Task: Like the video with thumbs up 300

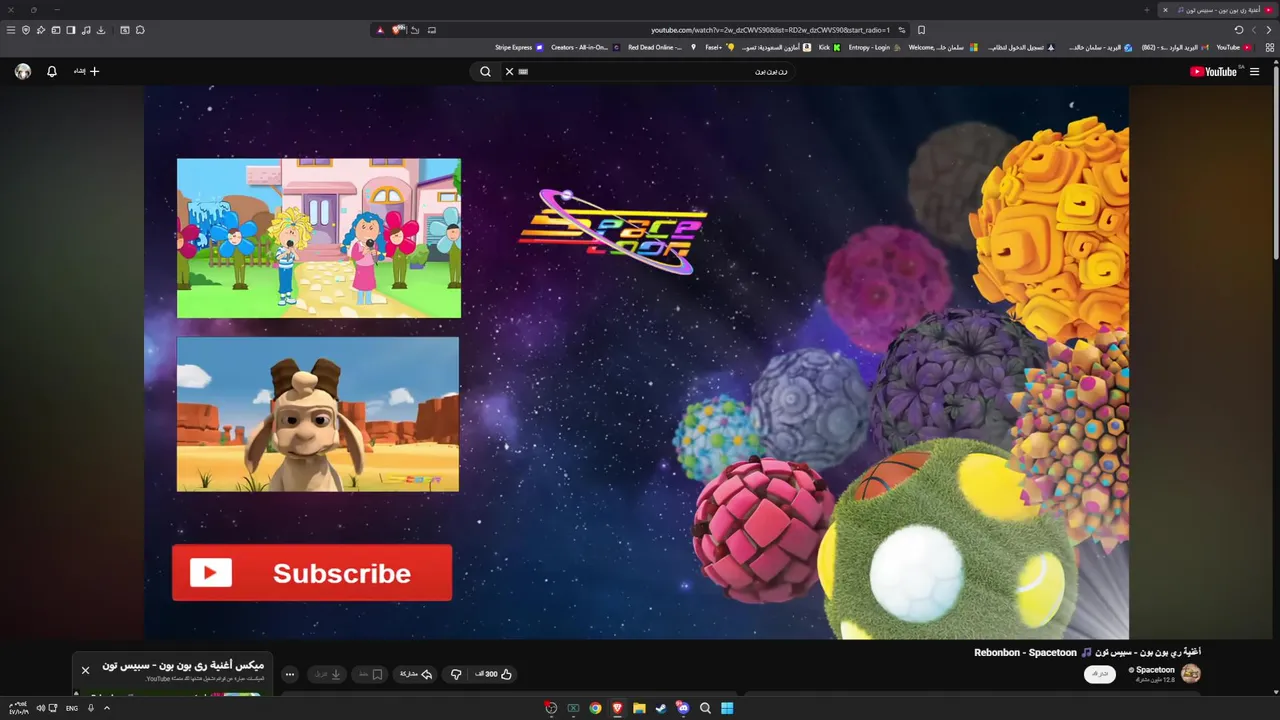Action: 494,674
